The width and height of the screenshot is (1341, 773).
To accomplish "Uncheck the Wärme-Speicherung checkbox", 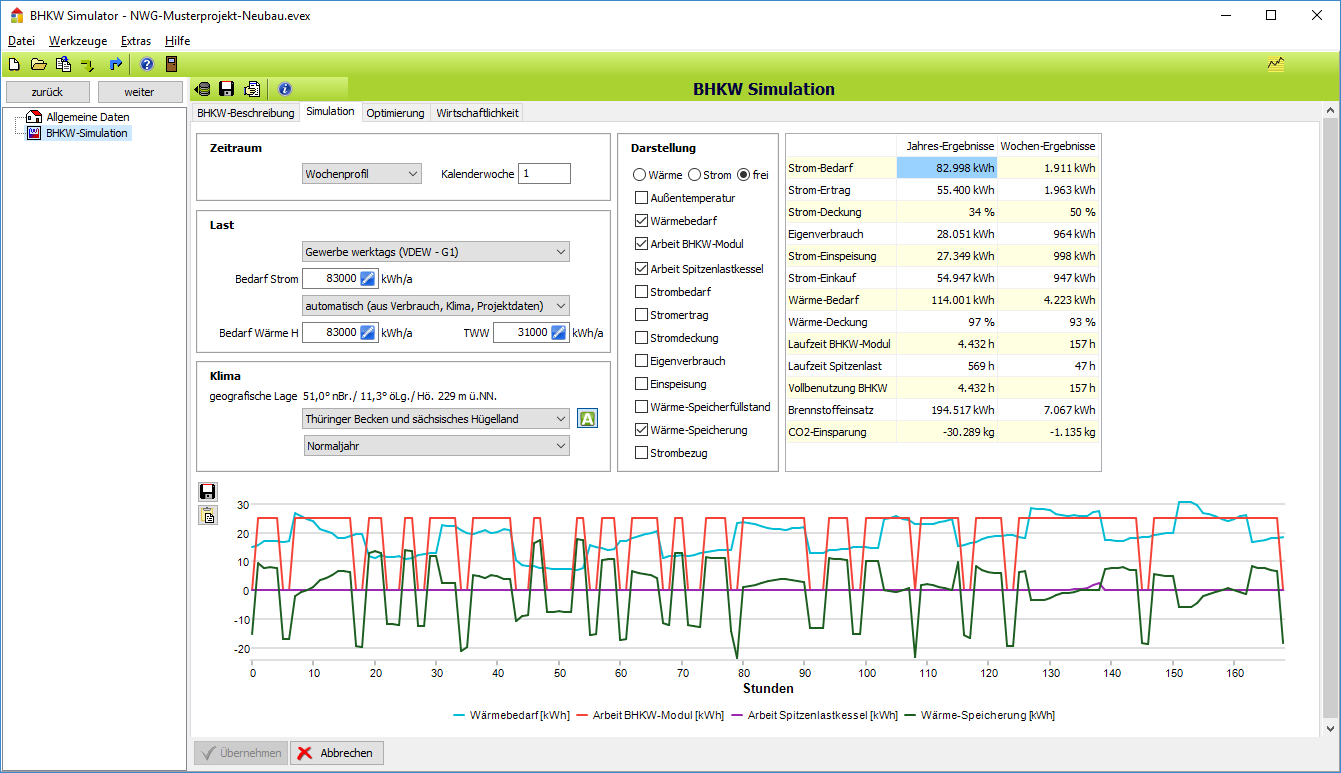I will 641,430.
